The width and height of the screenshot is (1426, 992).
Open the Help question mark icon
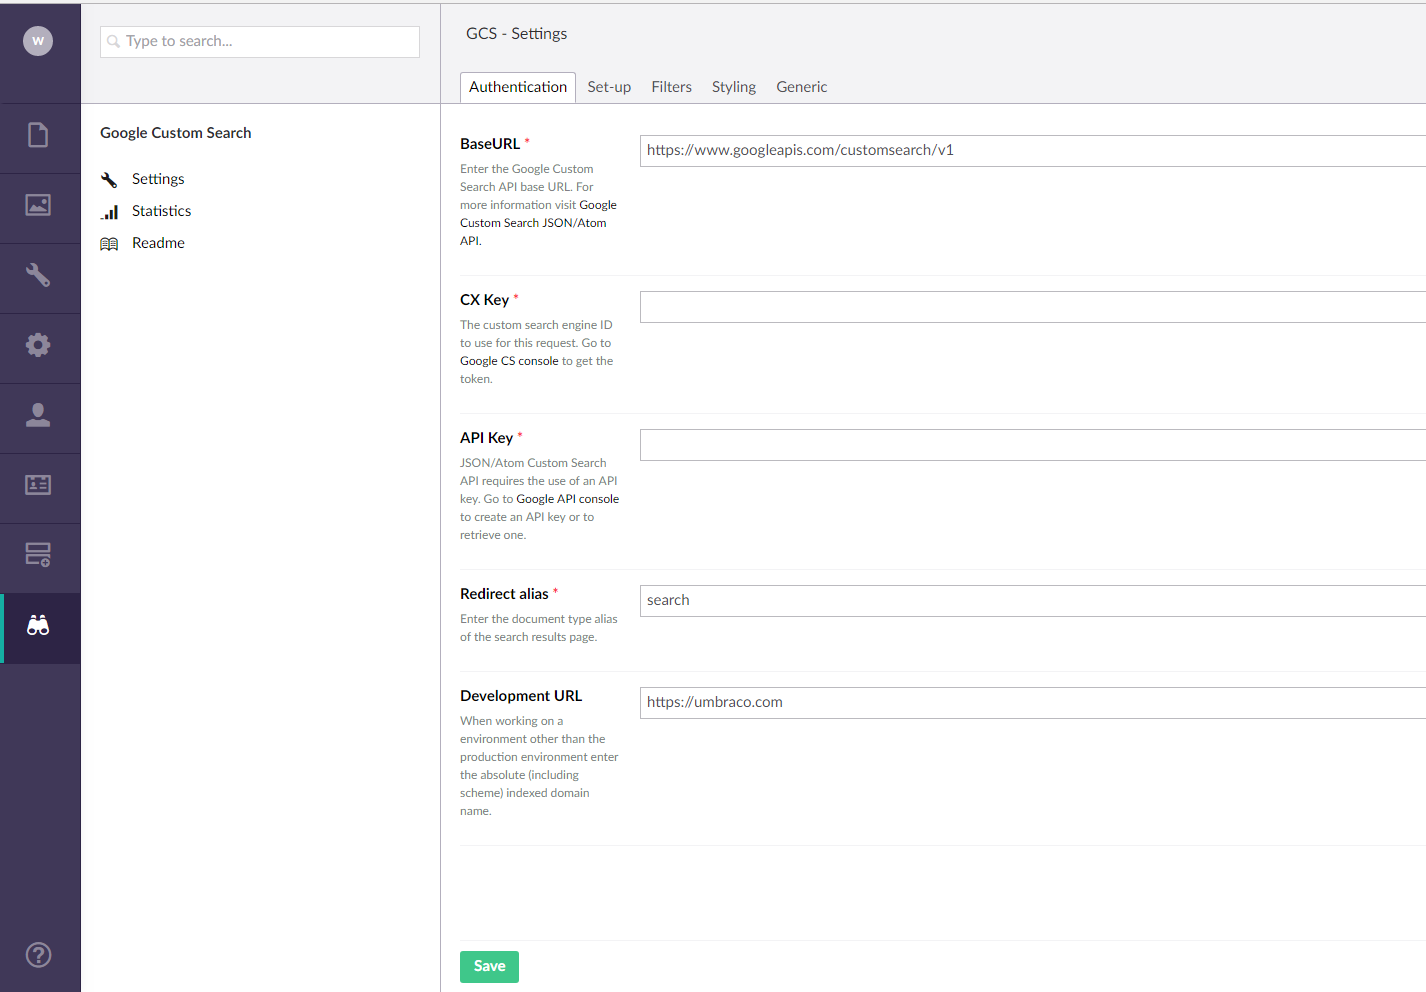38,955
